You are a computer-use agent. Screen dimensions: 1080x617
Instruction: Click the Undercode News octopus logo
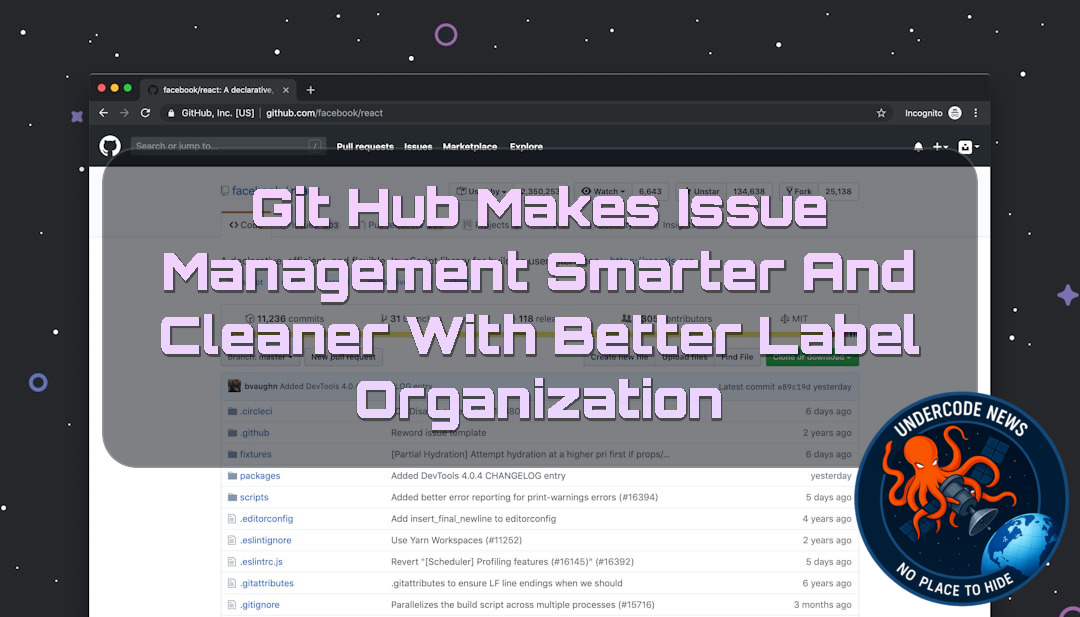[x=961, y=499]
